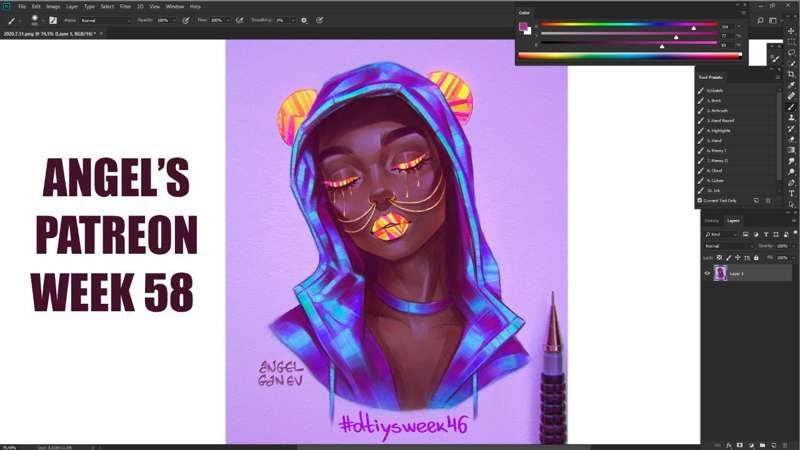The height and width of the screenshot is (450, 800).
Task: Create a new tool preset
Action: [757, 201]
